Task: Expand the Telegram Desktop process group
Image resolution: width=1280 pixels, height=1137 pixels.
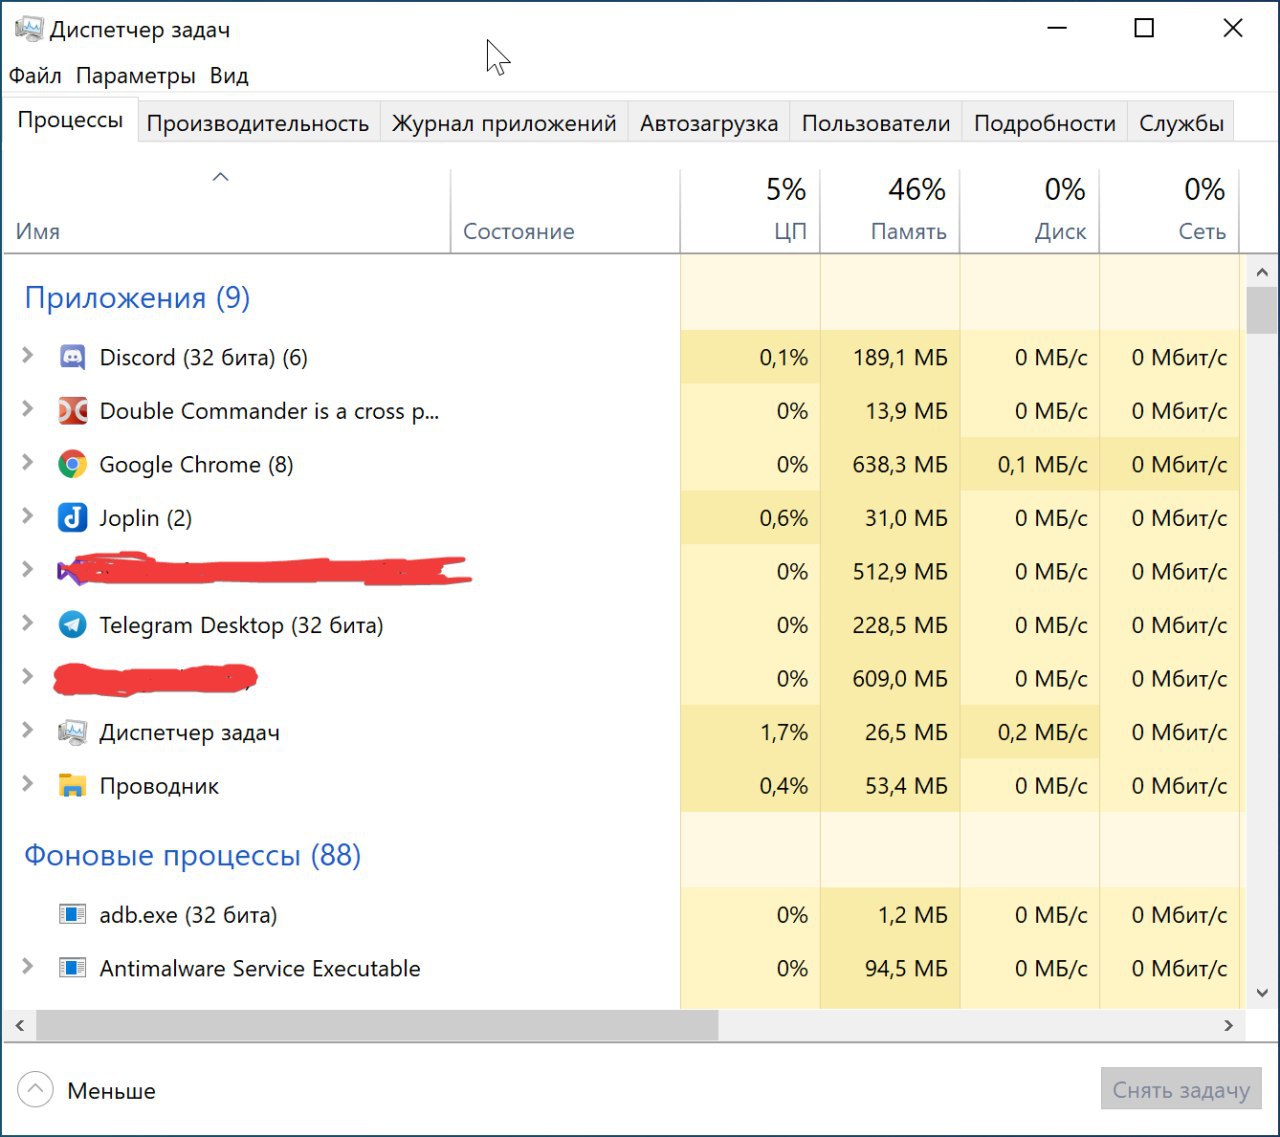Action: (x=28, y=623)
